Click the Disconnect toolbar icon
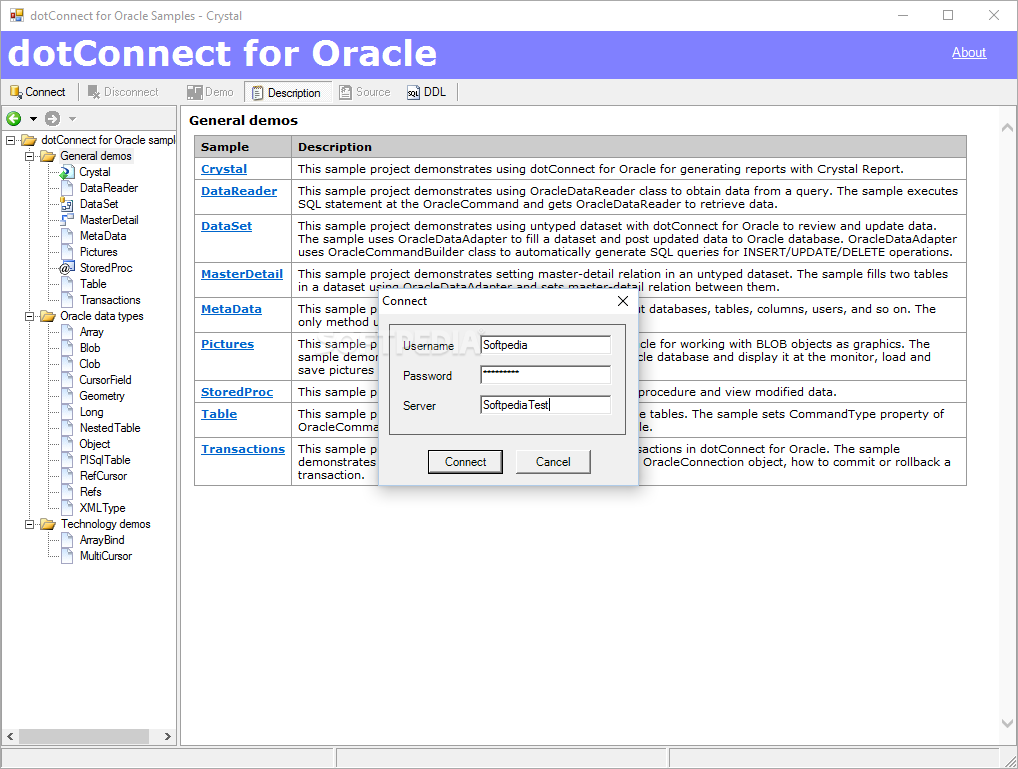This screenshot has width=1018, height=769. [94, 92]
